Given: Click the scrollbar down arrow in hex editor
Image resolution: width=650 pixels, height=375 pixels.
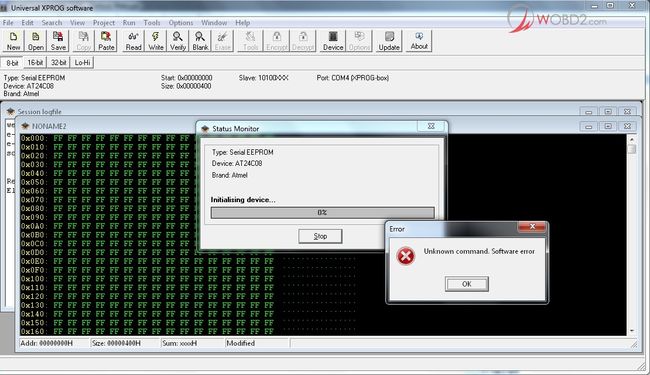Looking at the screenshot, I should pos(632,331).
